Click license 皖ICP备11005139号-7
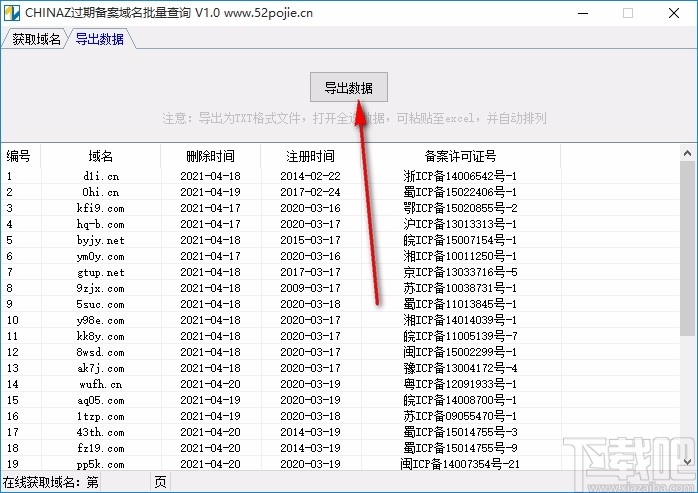The width and height of the screenshot is (698, 493). pyautogui.click(x=460, y=337)
